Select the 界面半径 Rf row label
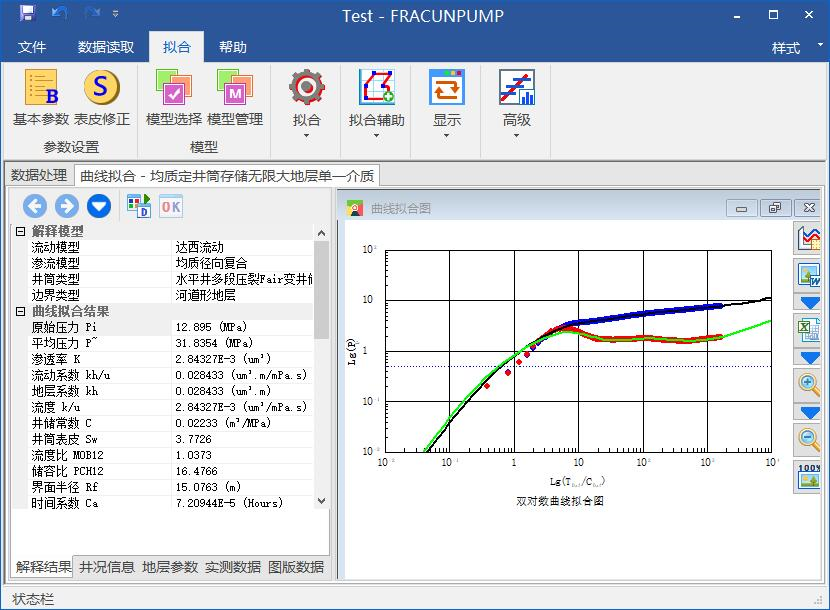This screenshot has height=610, width=830. (x=65, y=487)
